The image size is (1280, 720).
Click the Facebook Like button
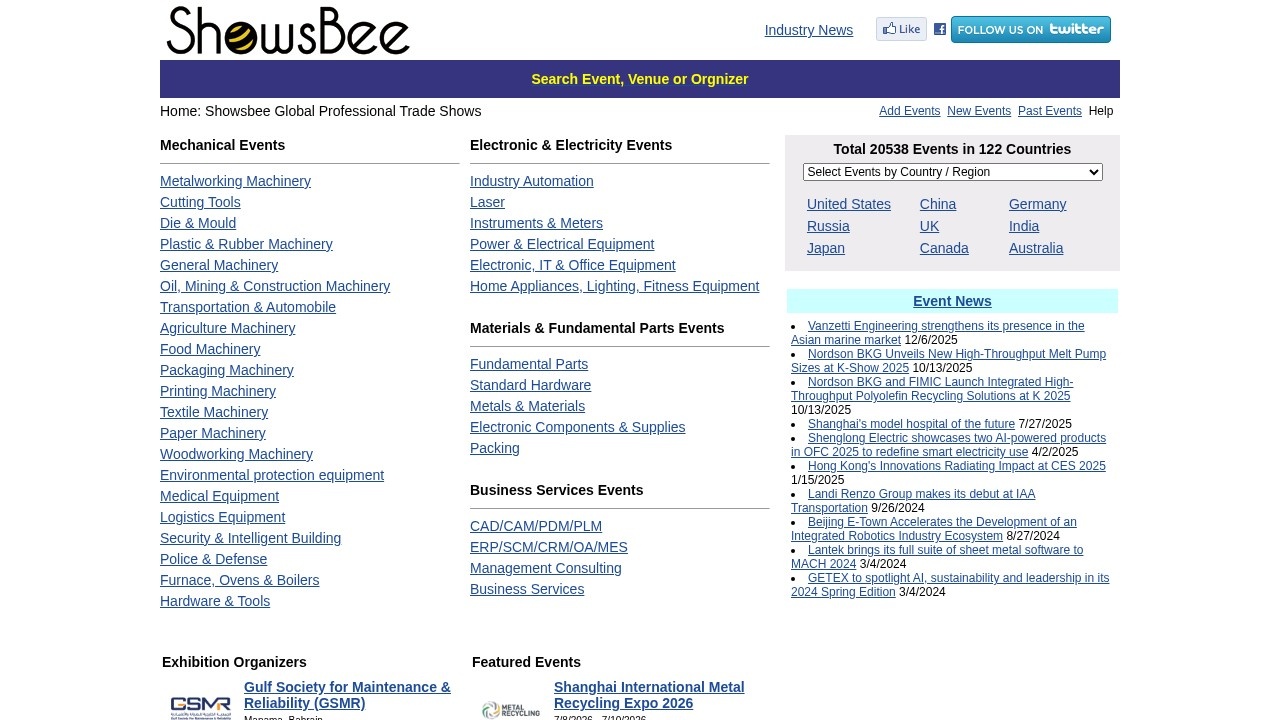point(900,29)
